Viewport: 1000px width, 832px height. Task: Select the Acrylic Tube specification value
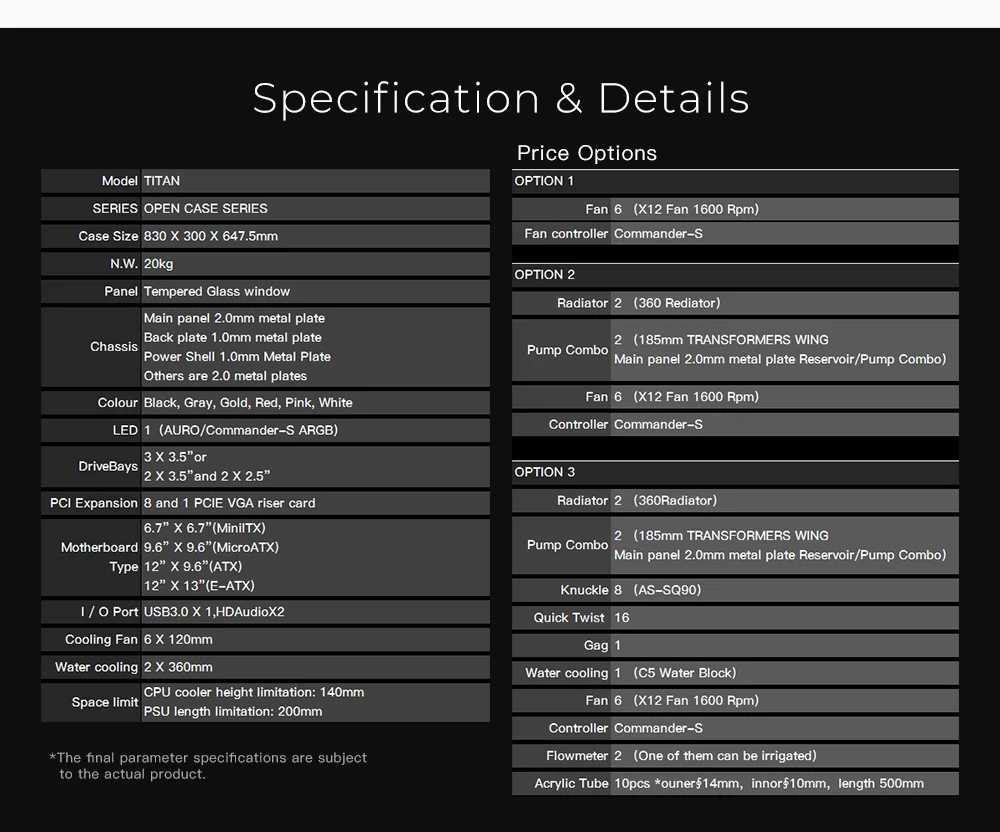tap(768, 783)
